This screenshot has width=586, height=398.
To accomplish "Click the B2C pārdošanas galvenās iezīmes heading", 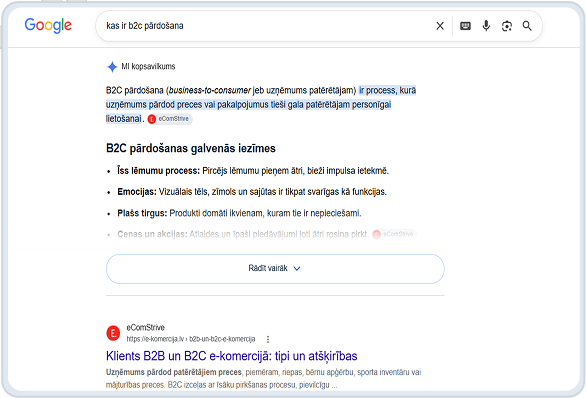I will [191, 148].
